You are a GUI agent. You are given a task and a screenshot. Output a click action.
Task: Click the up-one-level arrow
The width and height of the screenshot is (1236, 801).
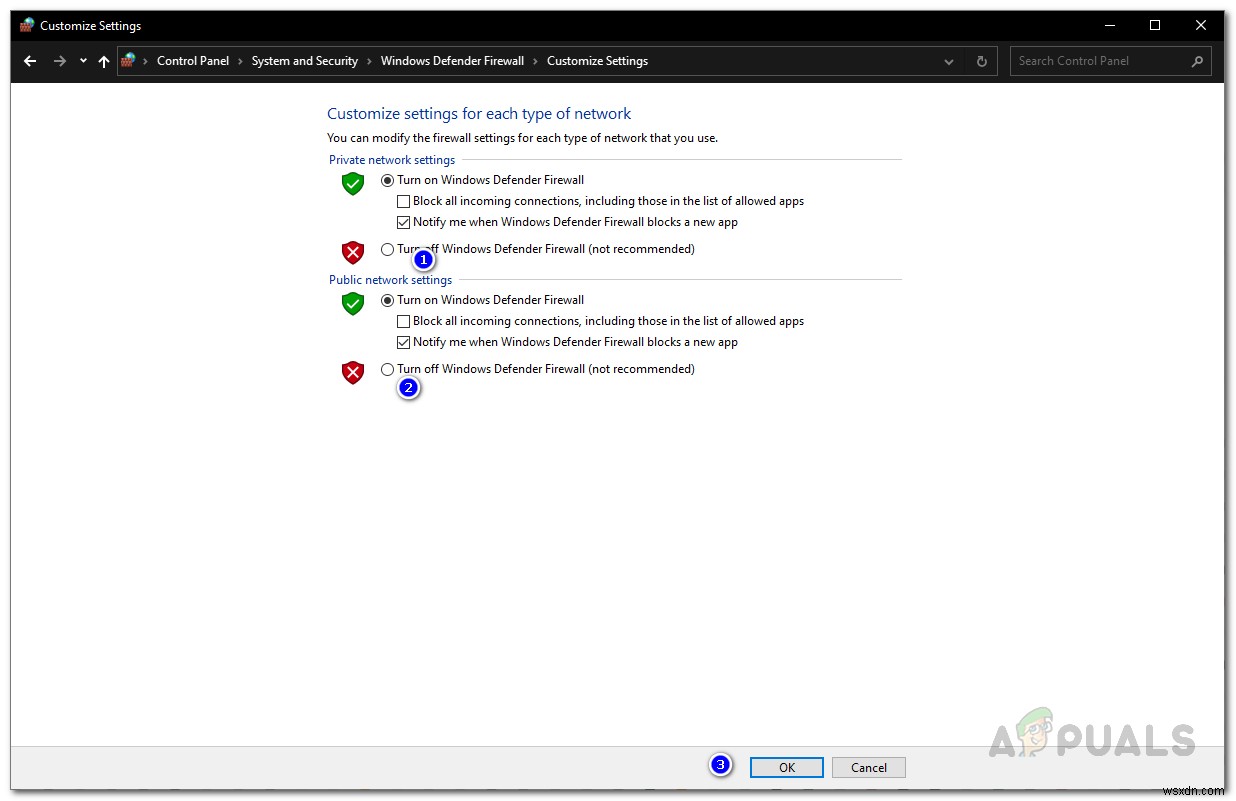click(104, 61)
